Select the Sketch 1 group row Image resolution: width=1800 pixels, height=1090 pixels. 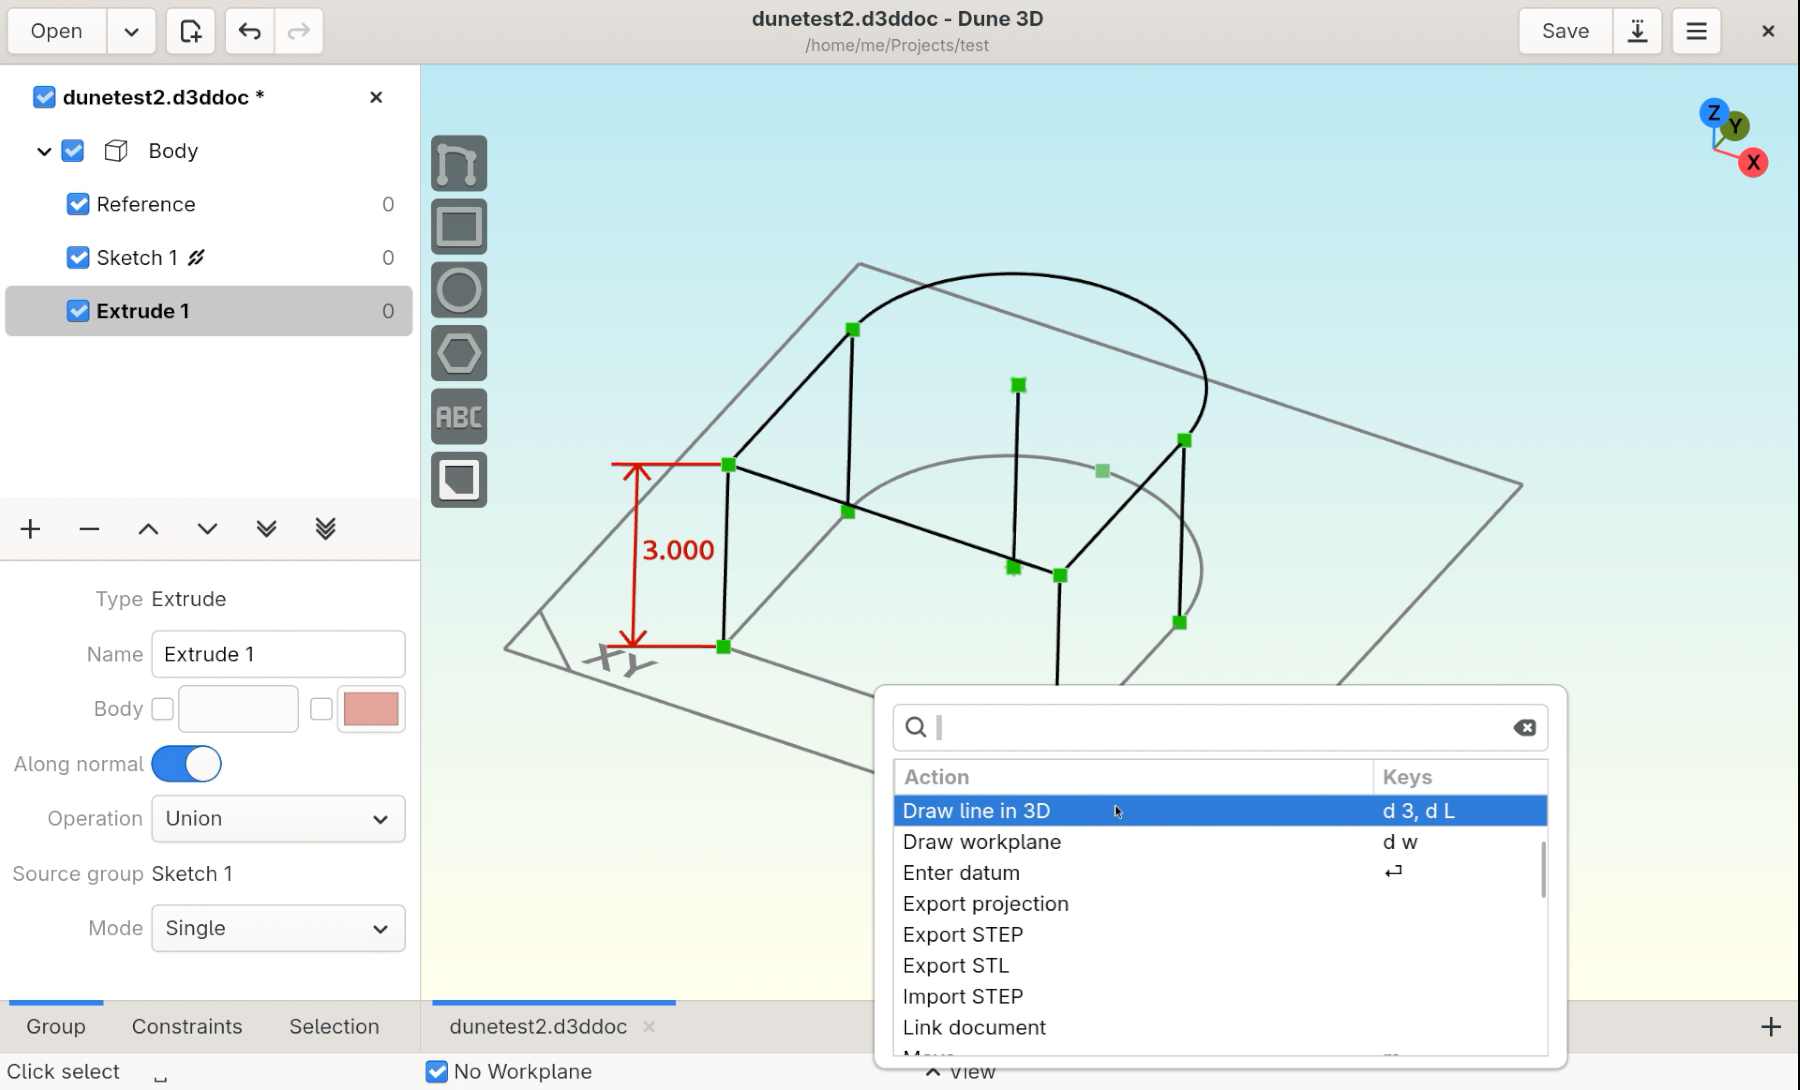(x=209, y=258)
